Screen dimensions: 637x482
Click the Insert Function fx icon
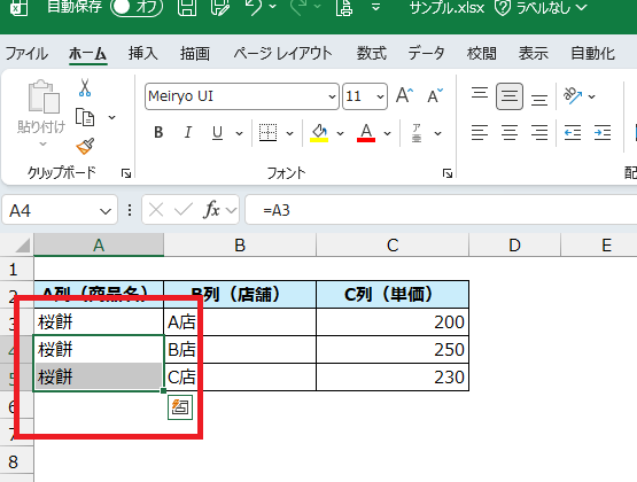pyautogui.click(x=212, y=210)
